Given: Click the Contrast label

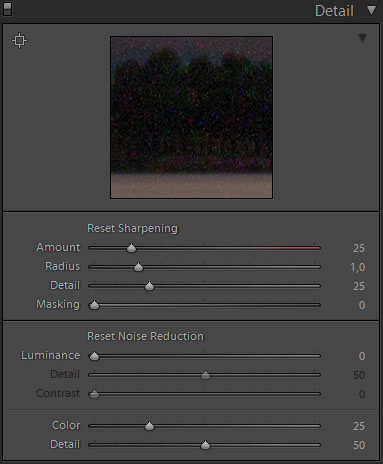Looking at the screenshot, I should (58, 394).
